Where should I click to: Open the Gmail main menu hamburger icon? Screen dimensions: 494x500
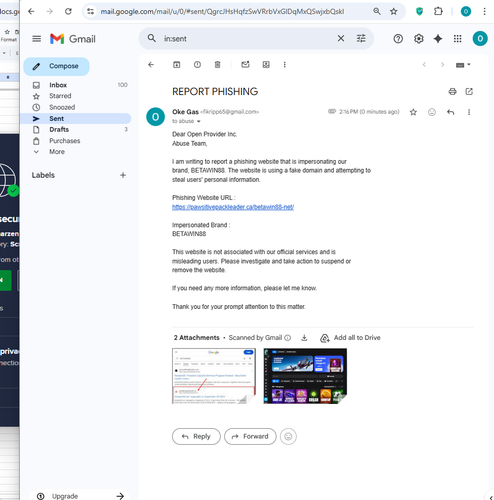37,39
